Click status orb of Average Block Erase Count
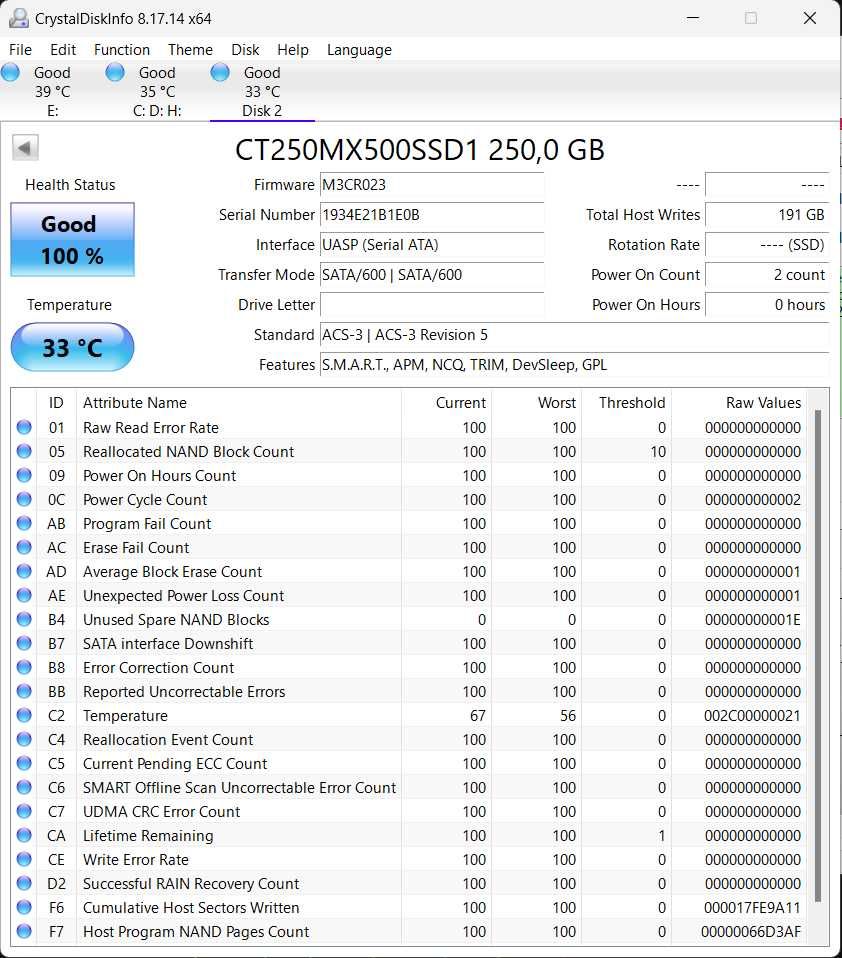This screenshot has height=958, width=842. (24, 571)
